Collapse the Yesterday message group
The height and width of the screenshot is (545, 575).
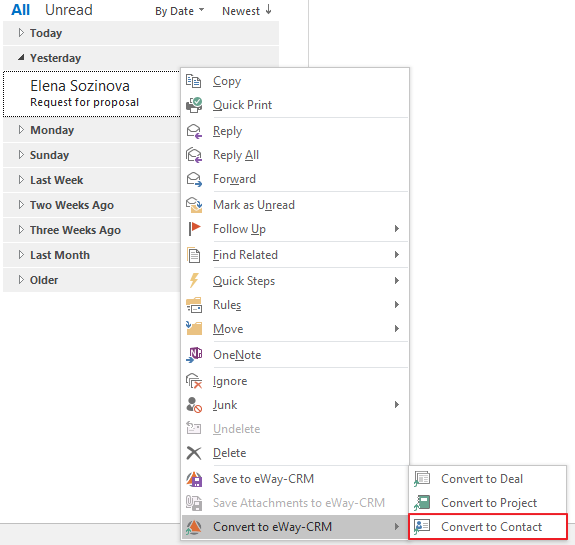point(21,57)
